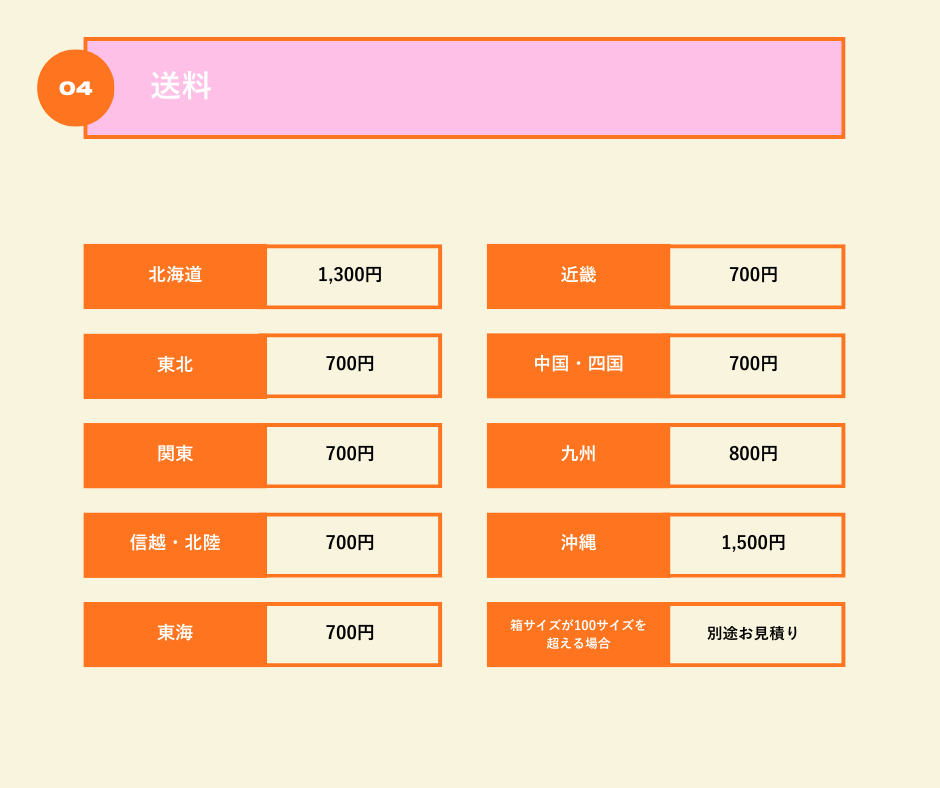Click the 700円 price beside 東北
This screenshot has height=788, width=940.
pyautogui.click(x=351, y=365)
